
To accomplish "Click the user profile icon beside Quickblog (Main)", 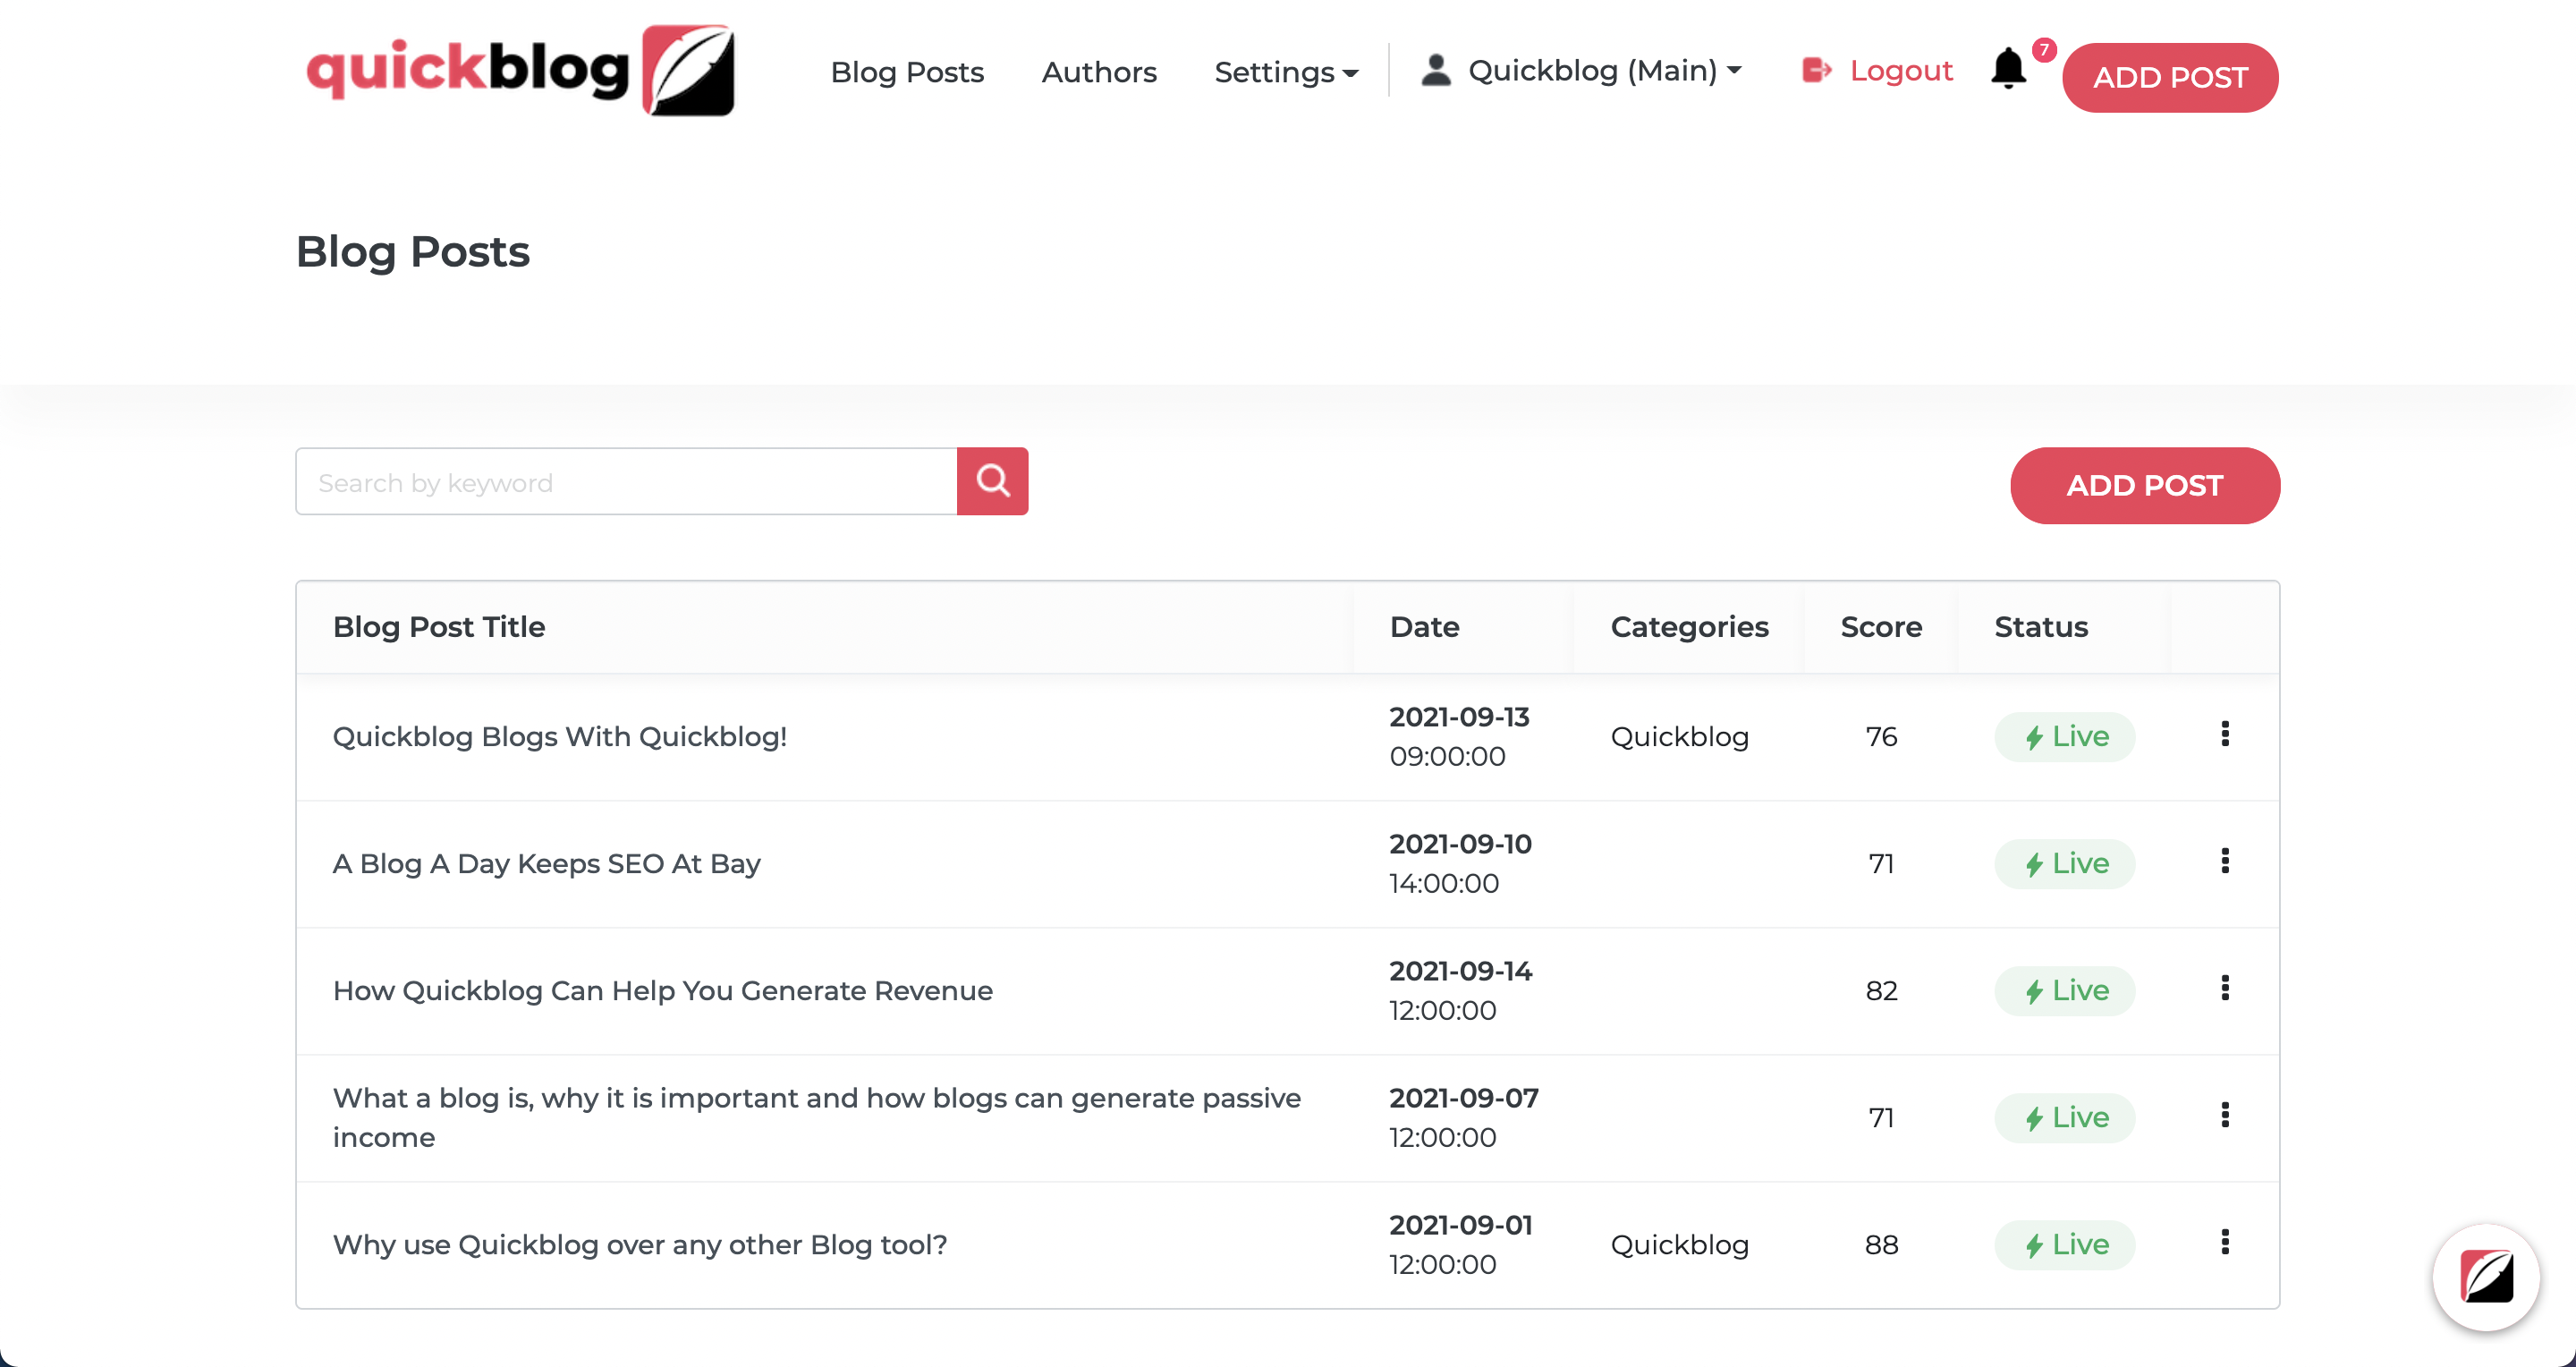I will pyautogui.click(x=1436, y=70).
